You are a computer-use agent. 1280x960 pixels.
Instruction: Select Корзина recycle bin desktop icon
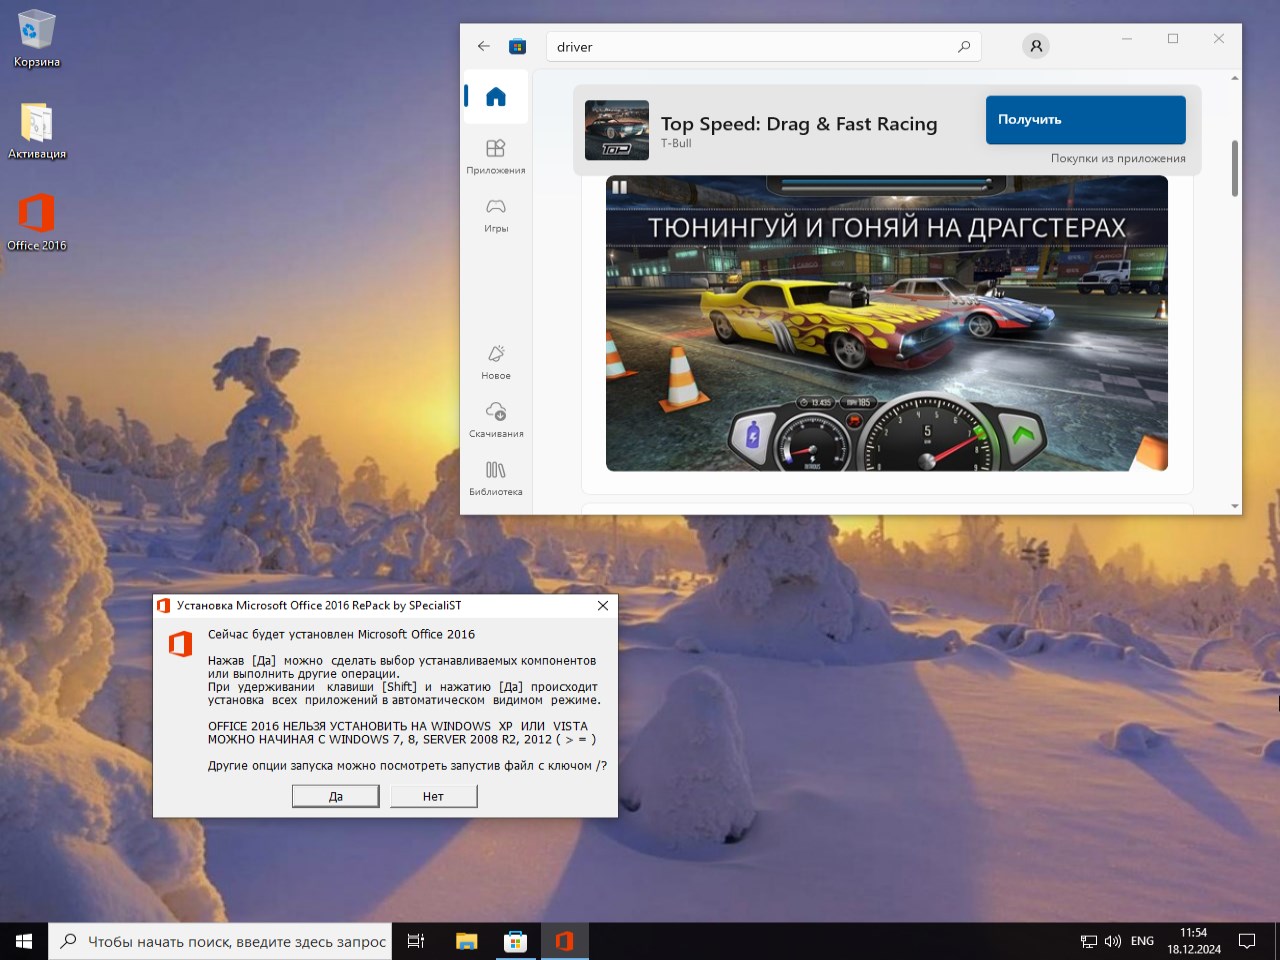[x=37, y=39]
